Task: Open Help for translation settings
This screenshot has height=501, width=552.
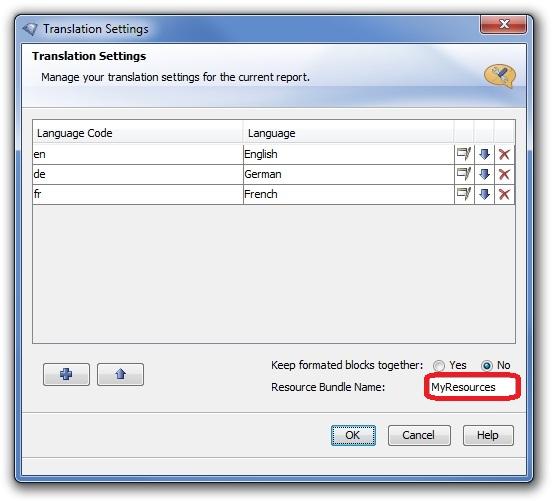Action: click(488, 435)
